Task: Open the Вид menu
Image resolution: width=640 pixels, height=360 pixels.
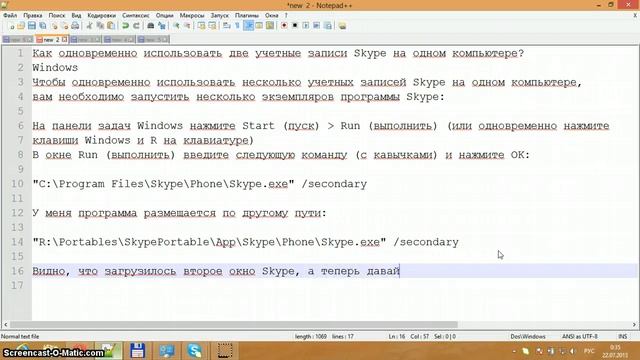Action: [76, 16]
